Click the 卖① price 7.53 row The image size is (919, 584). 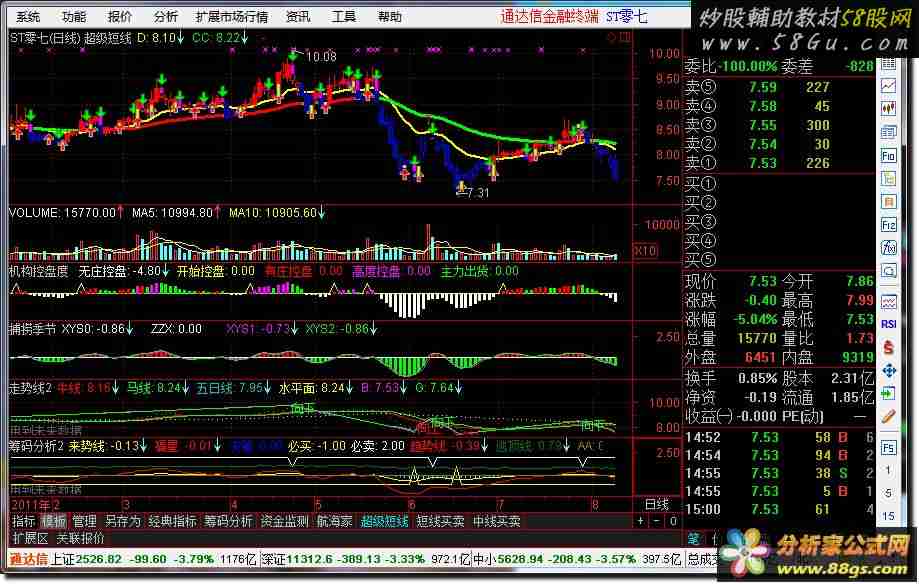click(x=779, y=163)
